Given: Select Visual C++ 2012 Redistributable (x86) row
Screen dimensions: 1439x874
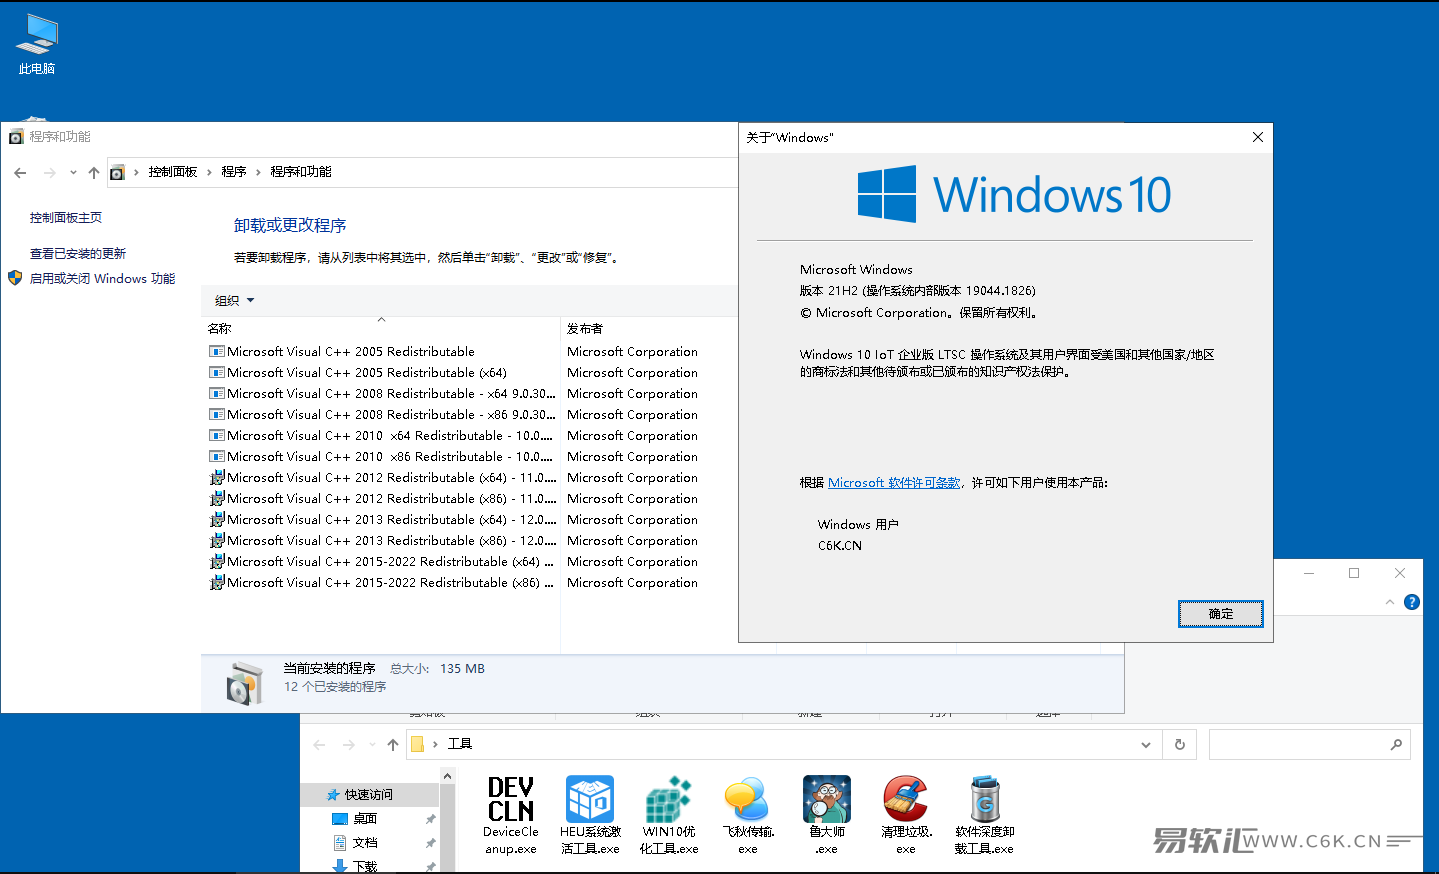Looking at the screenshot, I should pos(382,499).
